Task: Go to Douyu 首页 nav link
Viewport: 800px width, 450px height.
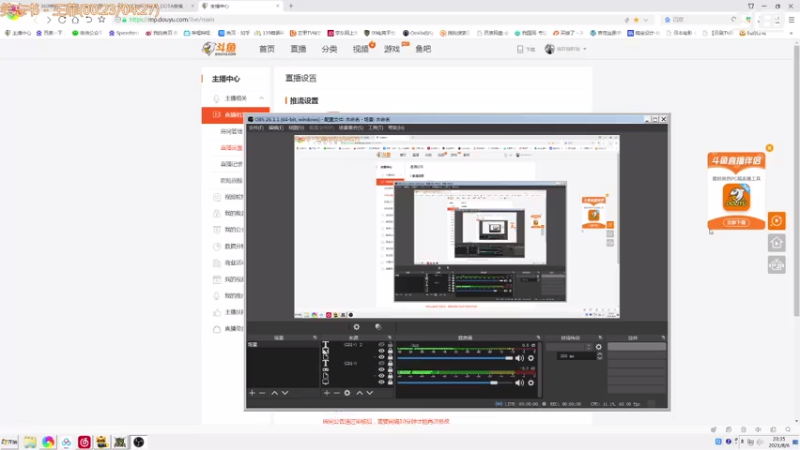Action: tap(267, 49)
